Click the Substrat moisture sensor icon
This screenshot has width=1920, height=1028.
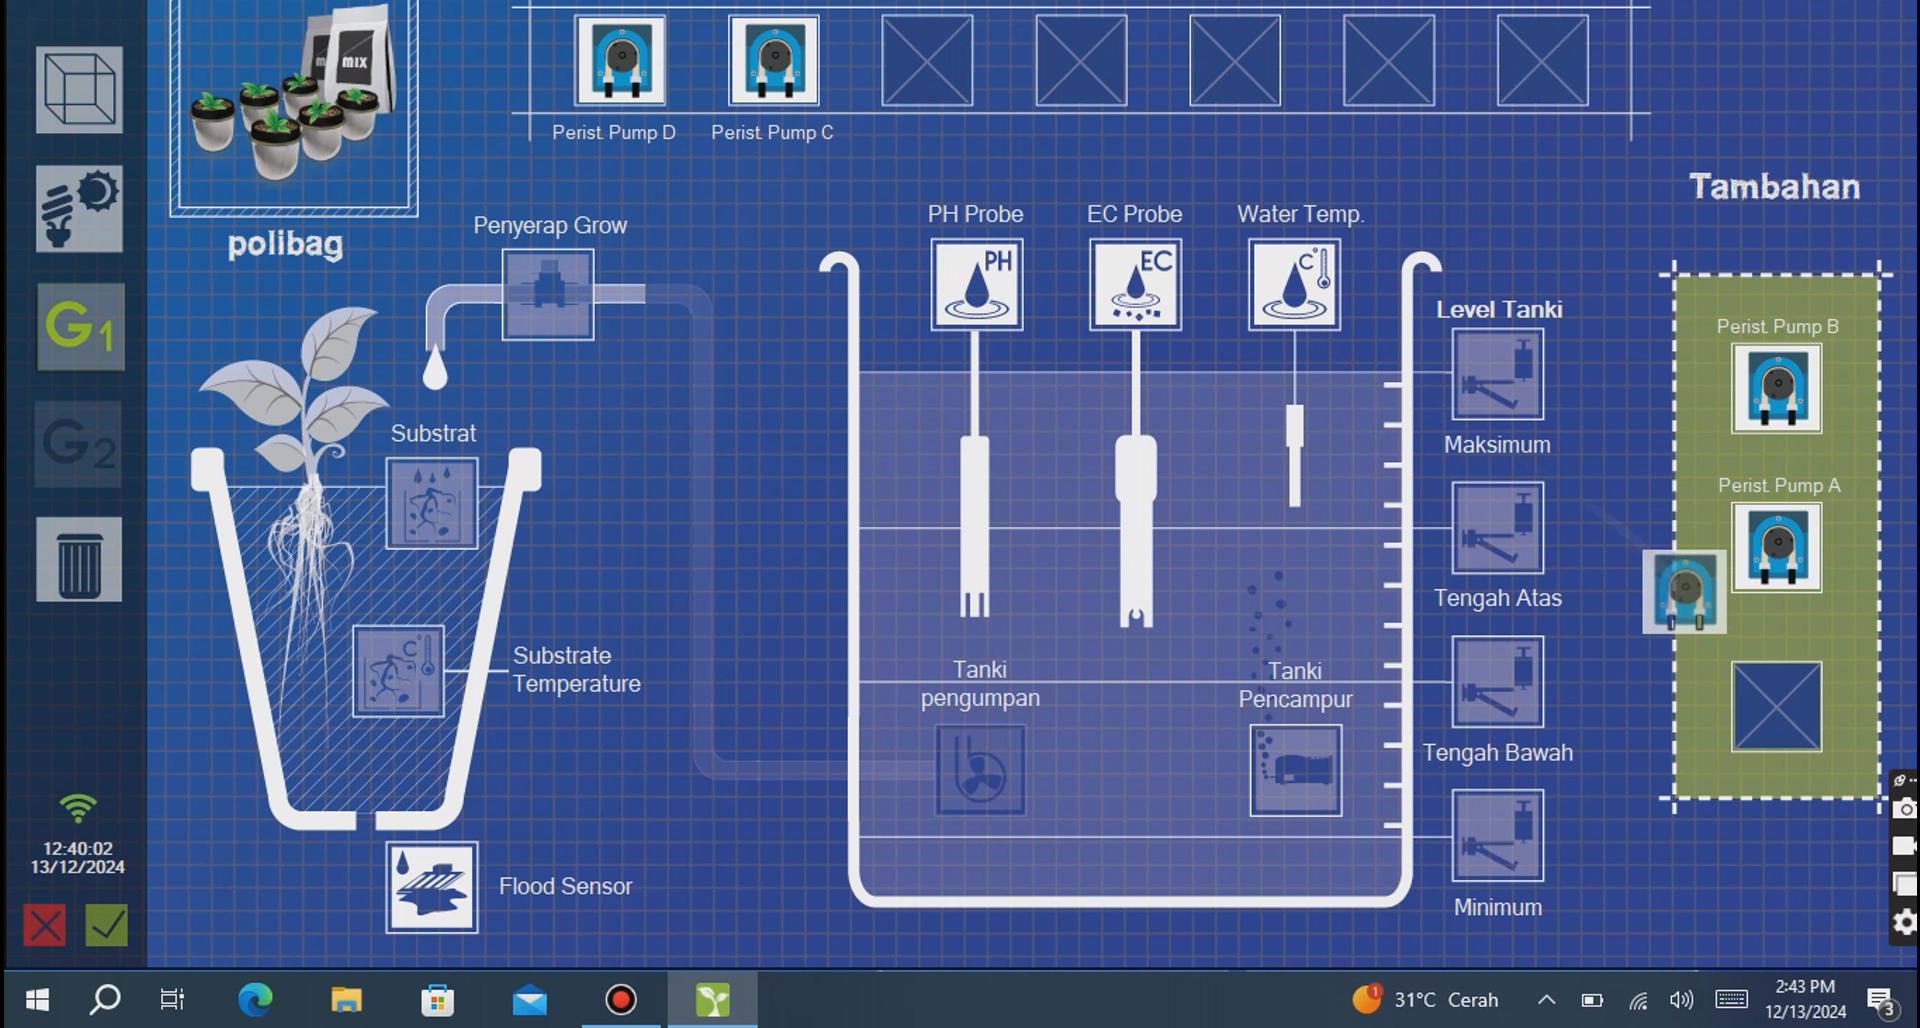[x=432, y=504]
